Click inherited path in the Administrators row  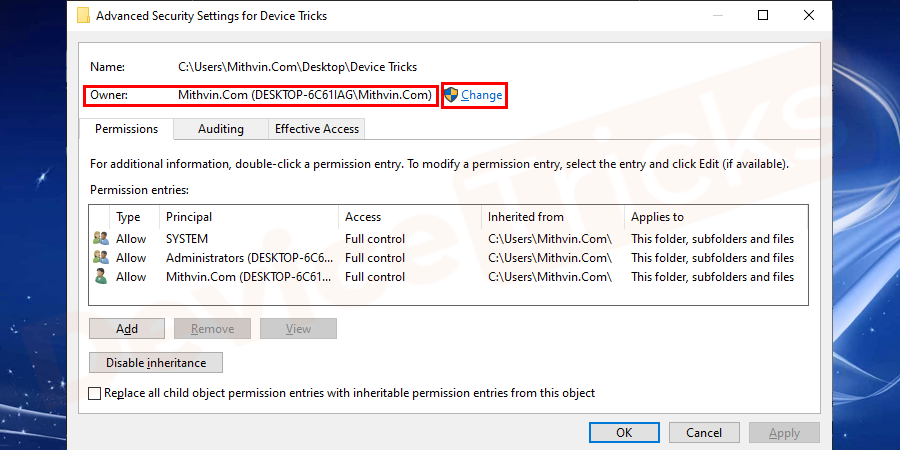point(550,258)
